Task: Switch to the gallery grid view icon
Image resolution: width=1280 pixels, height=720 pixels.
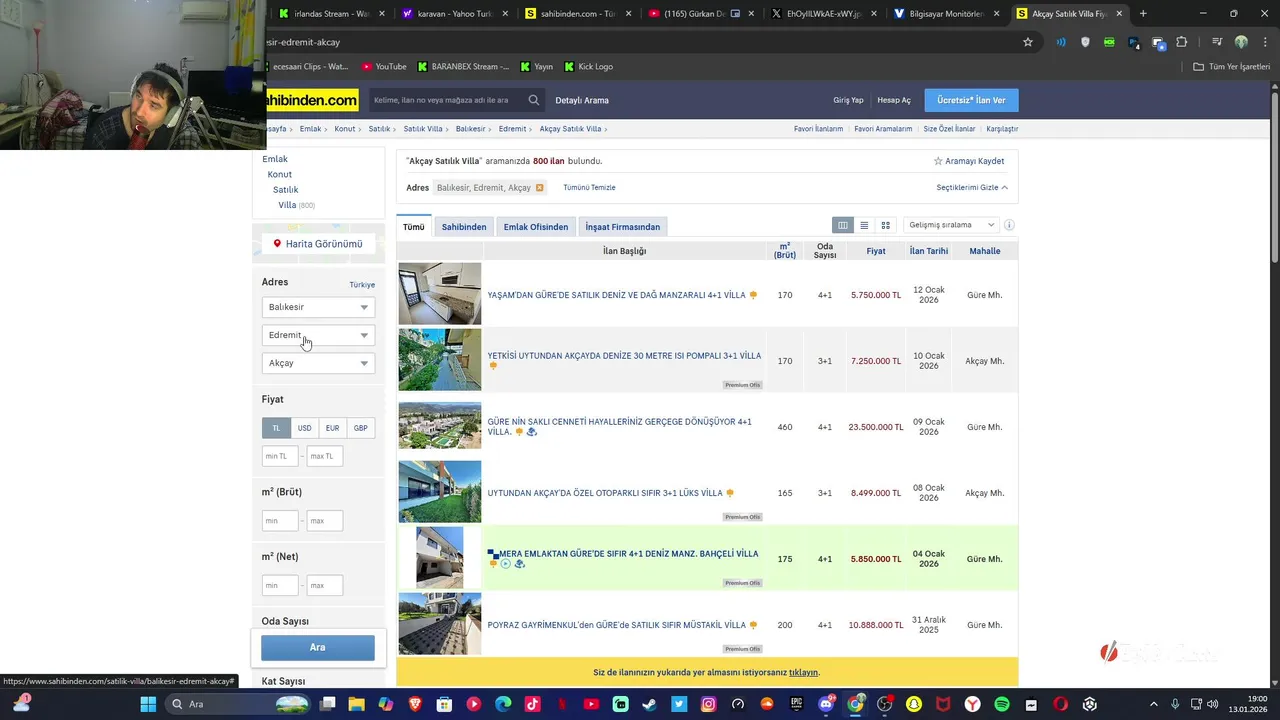Action: click(x=885, y=225)
